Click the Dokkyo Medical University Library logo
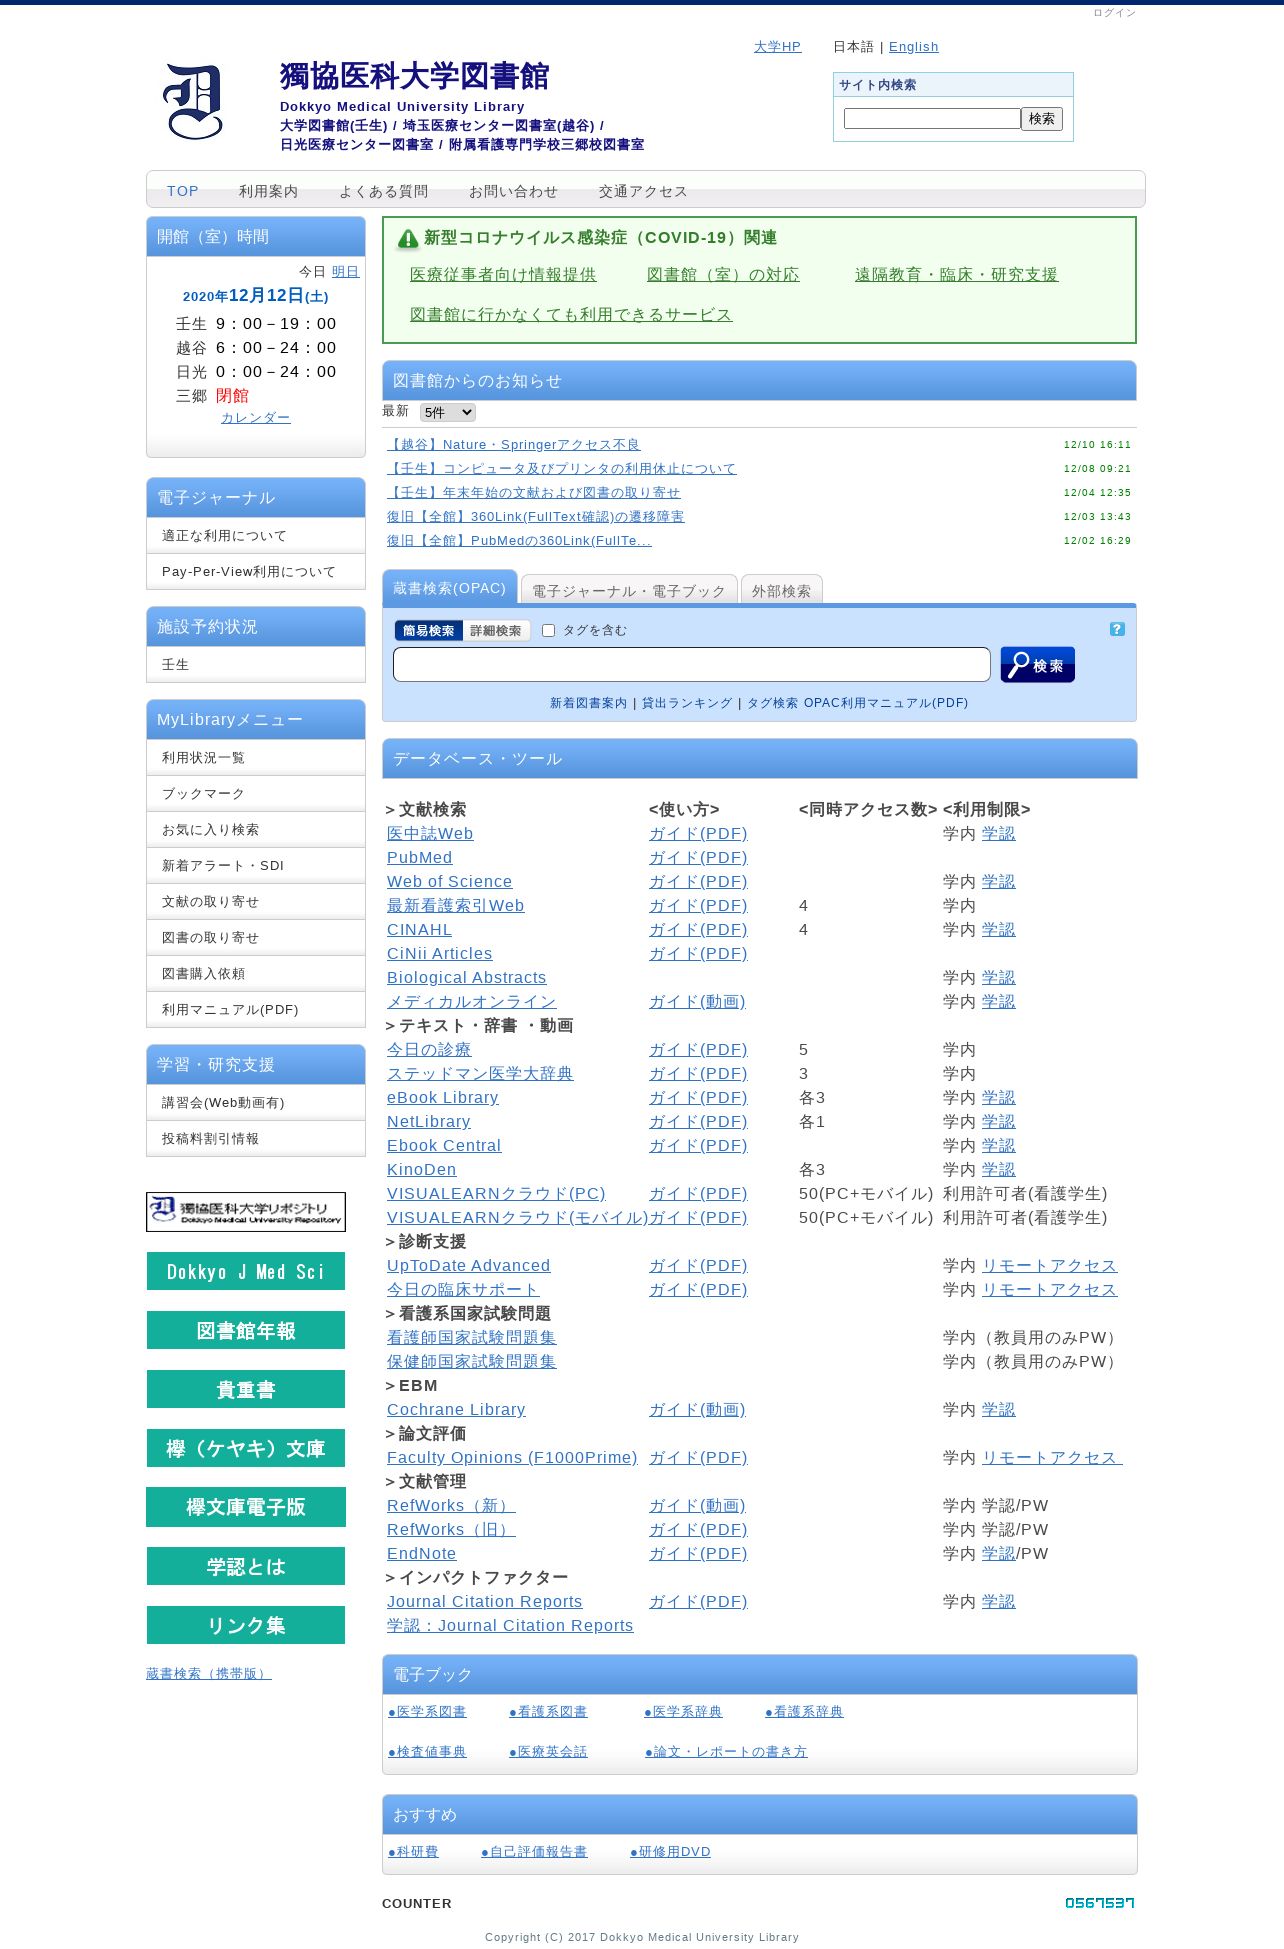This screenshot has width=1284, height=1949. coord(193,102)
